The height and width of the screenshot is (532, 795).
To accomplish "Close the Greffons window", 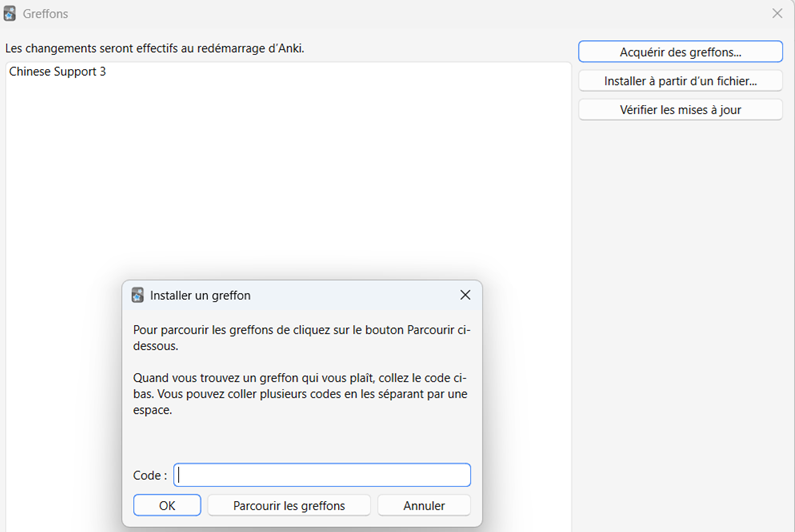I will 777,14.
